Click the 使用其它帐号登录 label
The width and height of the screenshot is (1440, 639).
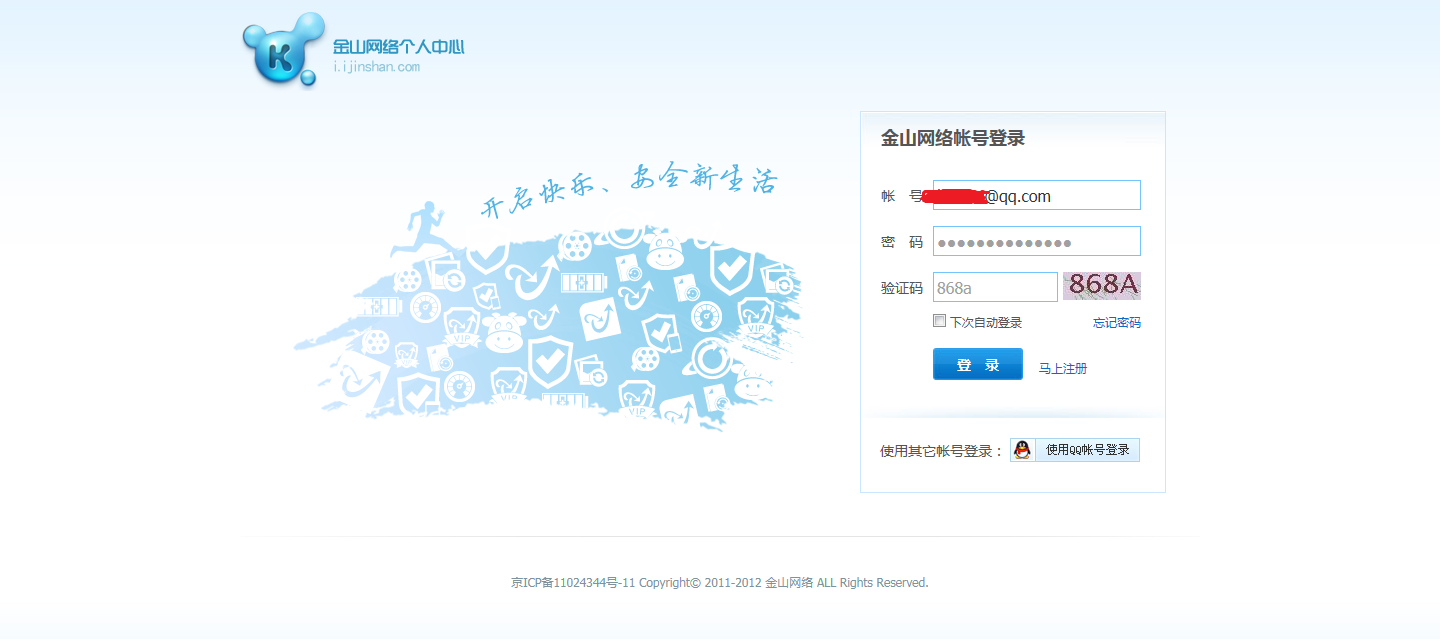[x=941, y=451]
